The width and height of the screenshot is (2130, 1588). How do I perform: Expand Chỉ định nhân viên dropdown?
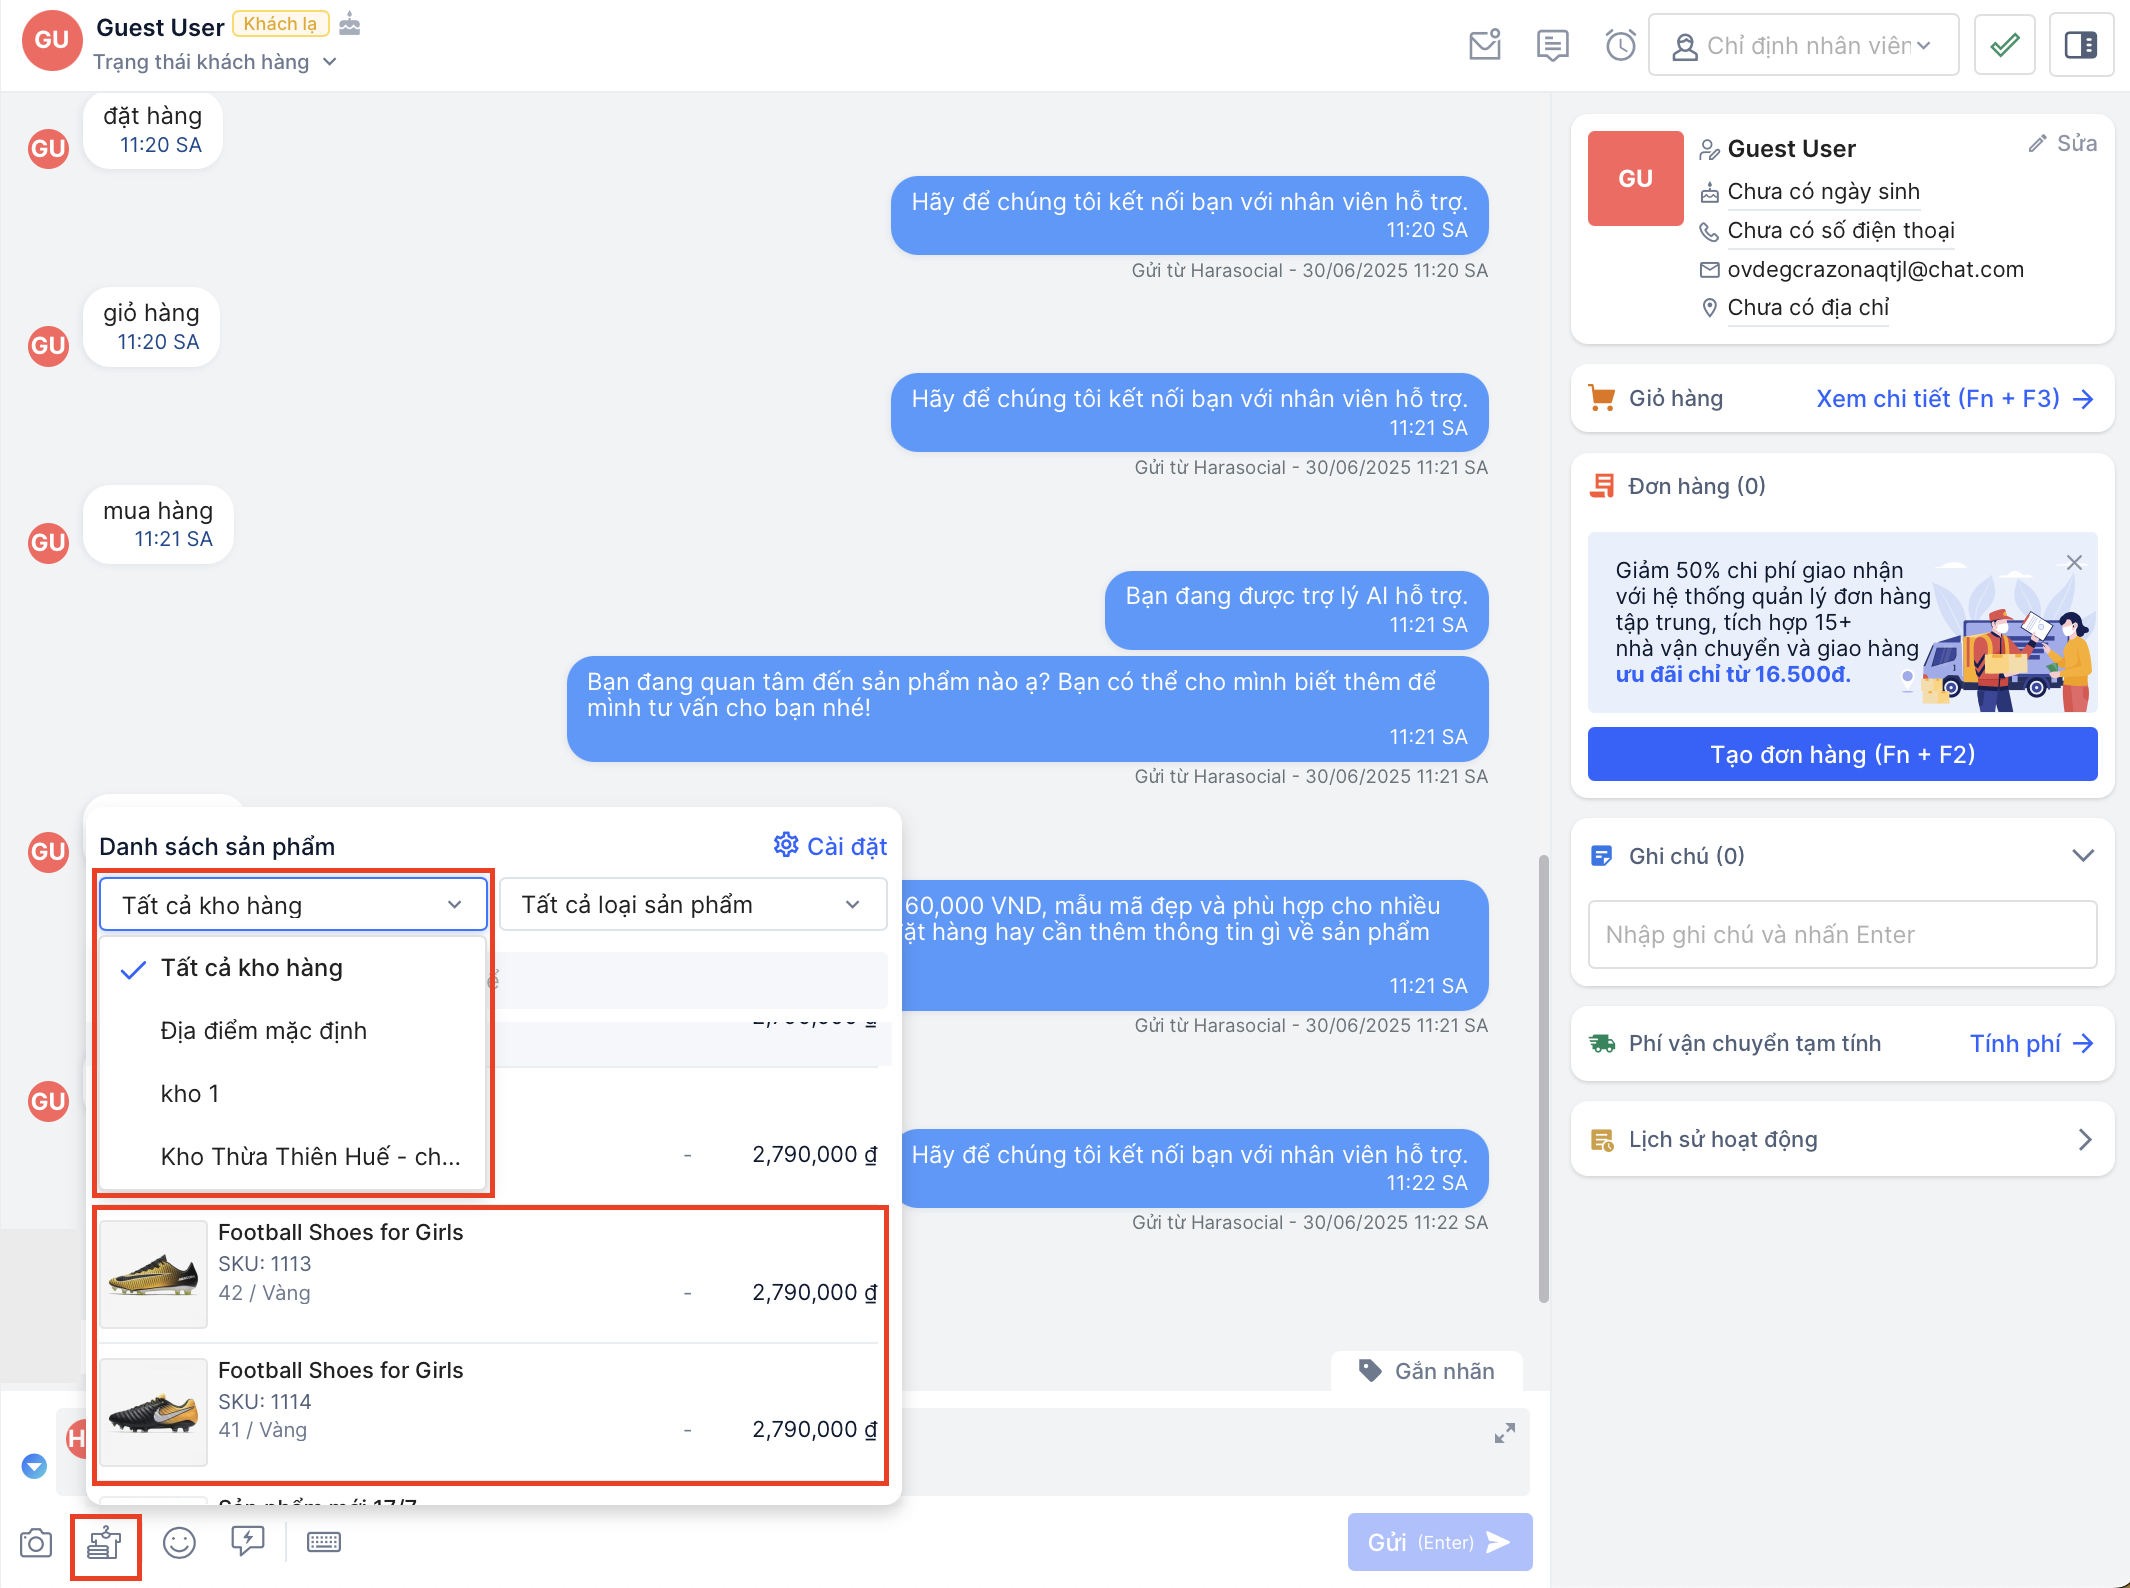1803,46
